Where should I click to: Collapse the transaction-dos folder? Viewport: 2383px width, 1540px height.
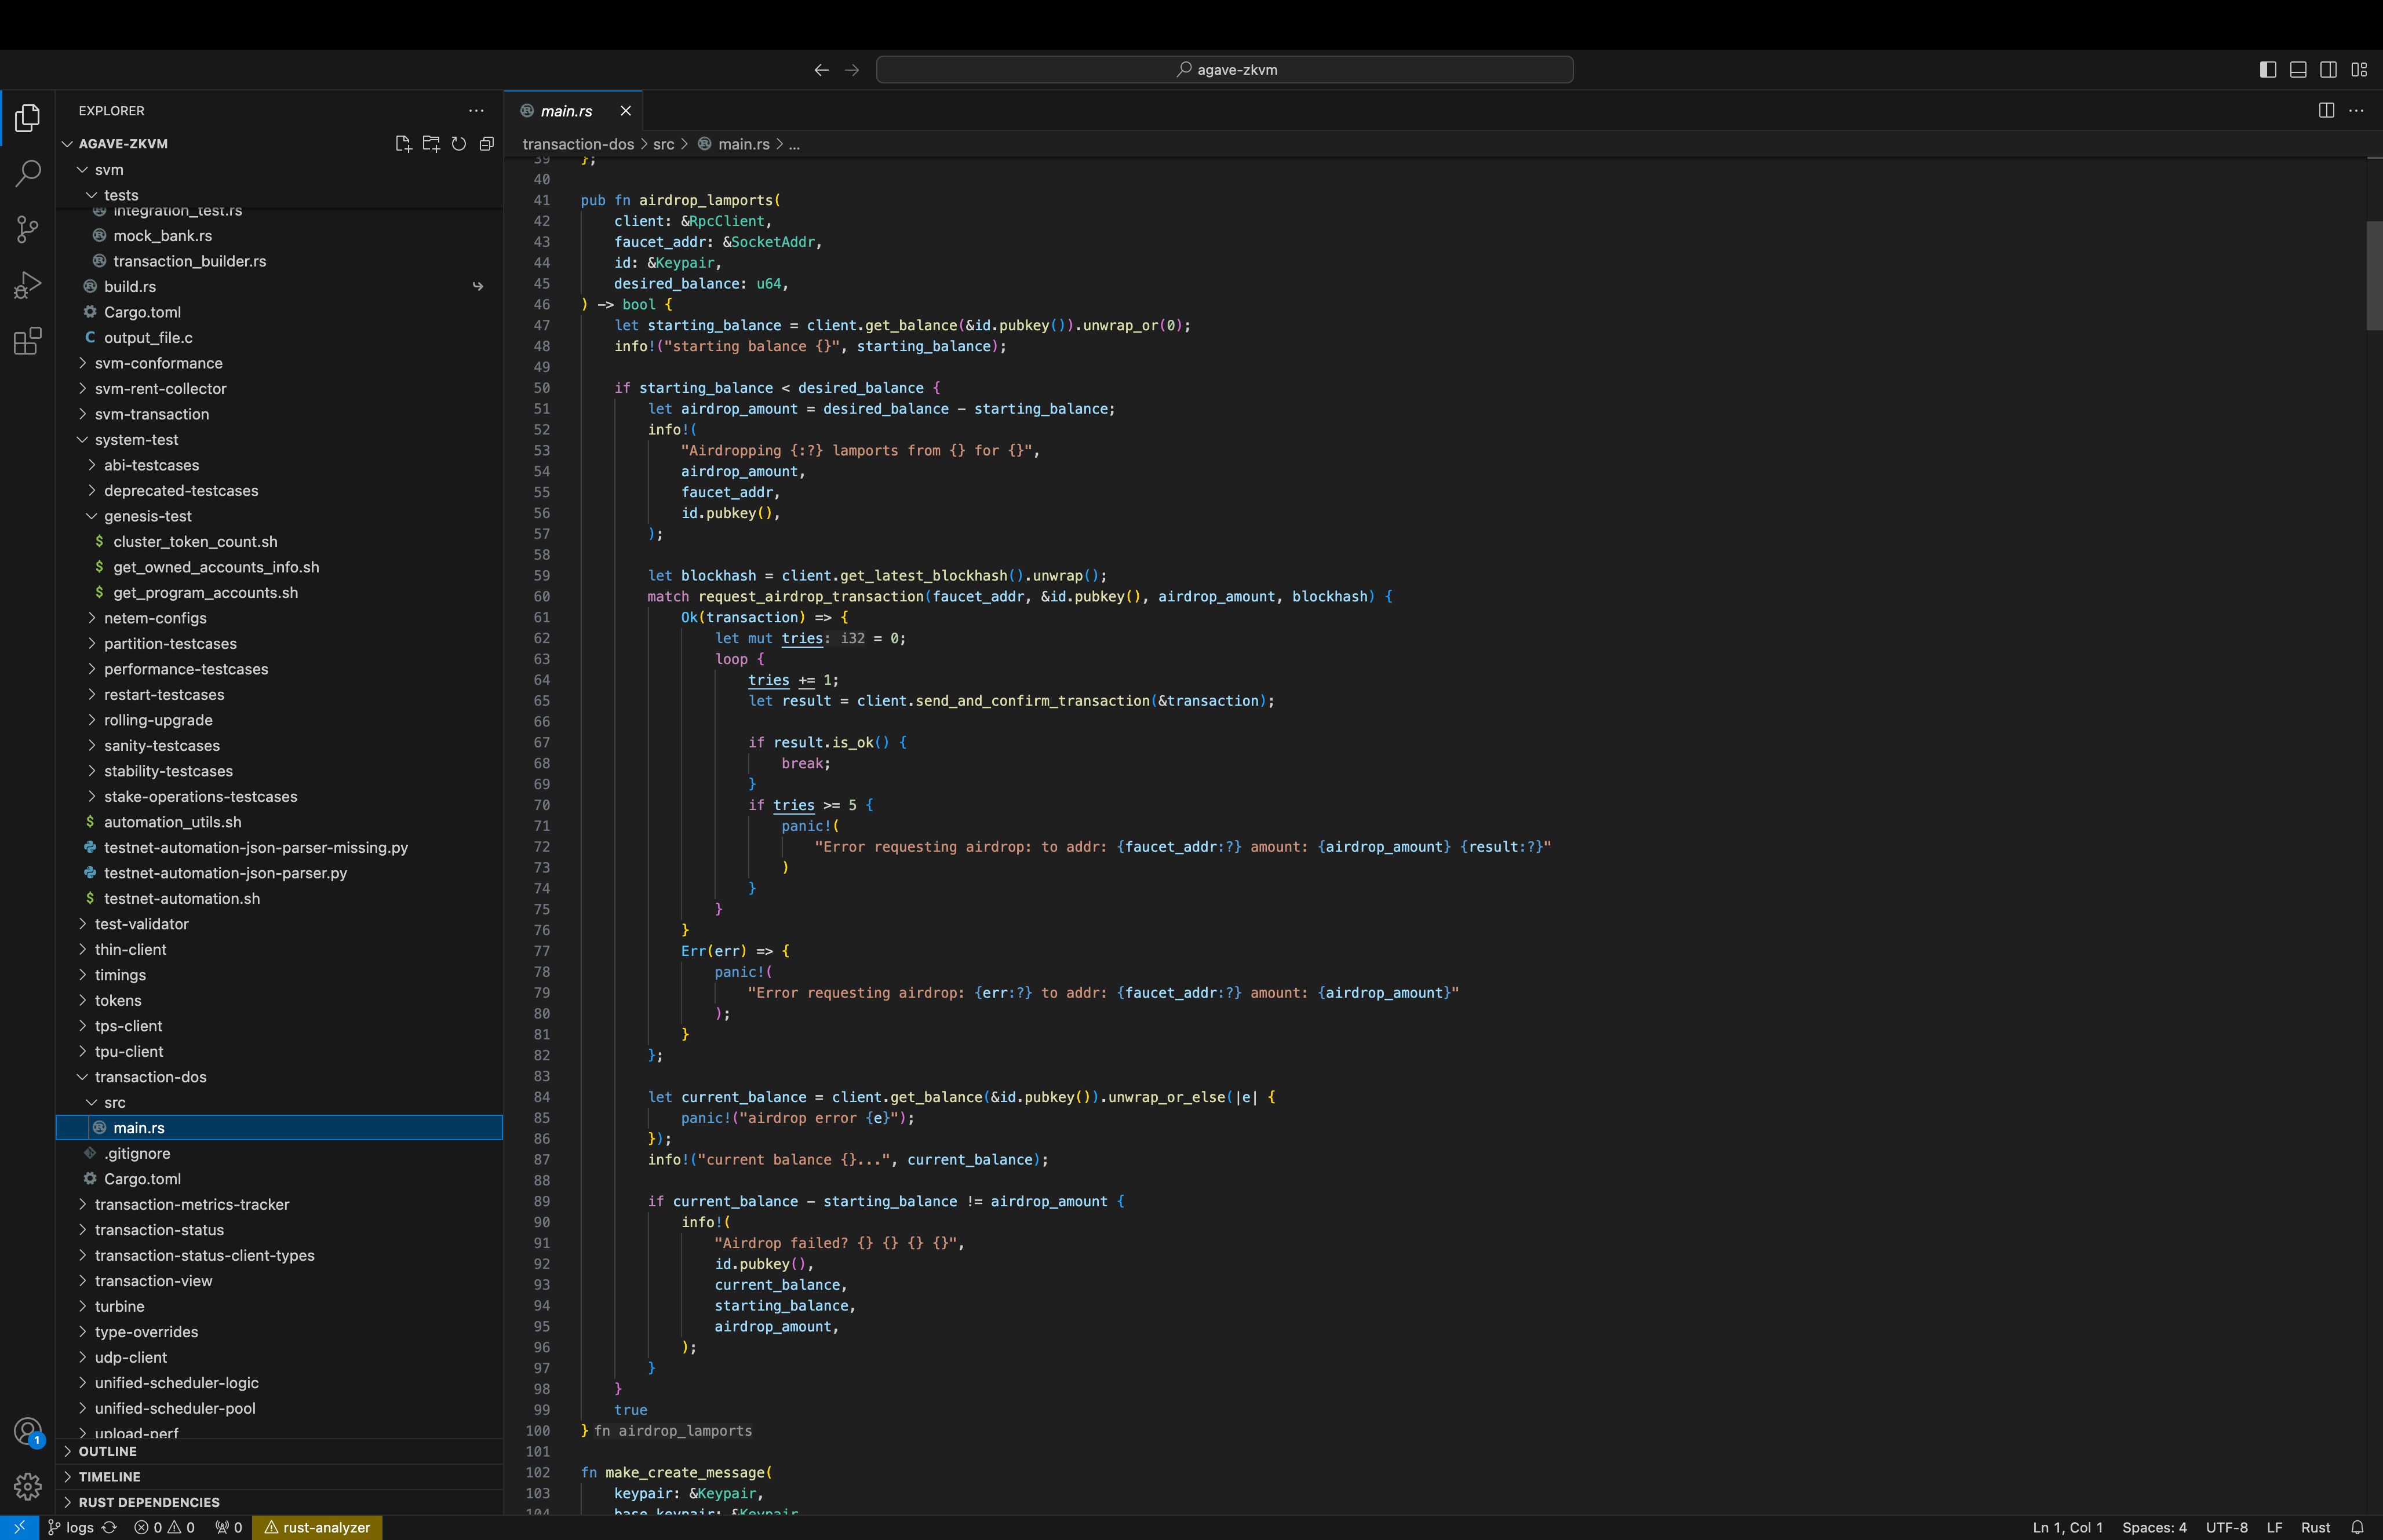279,1077
